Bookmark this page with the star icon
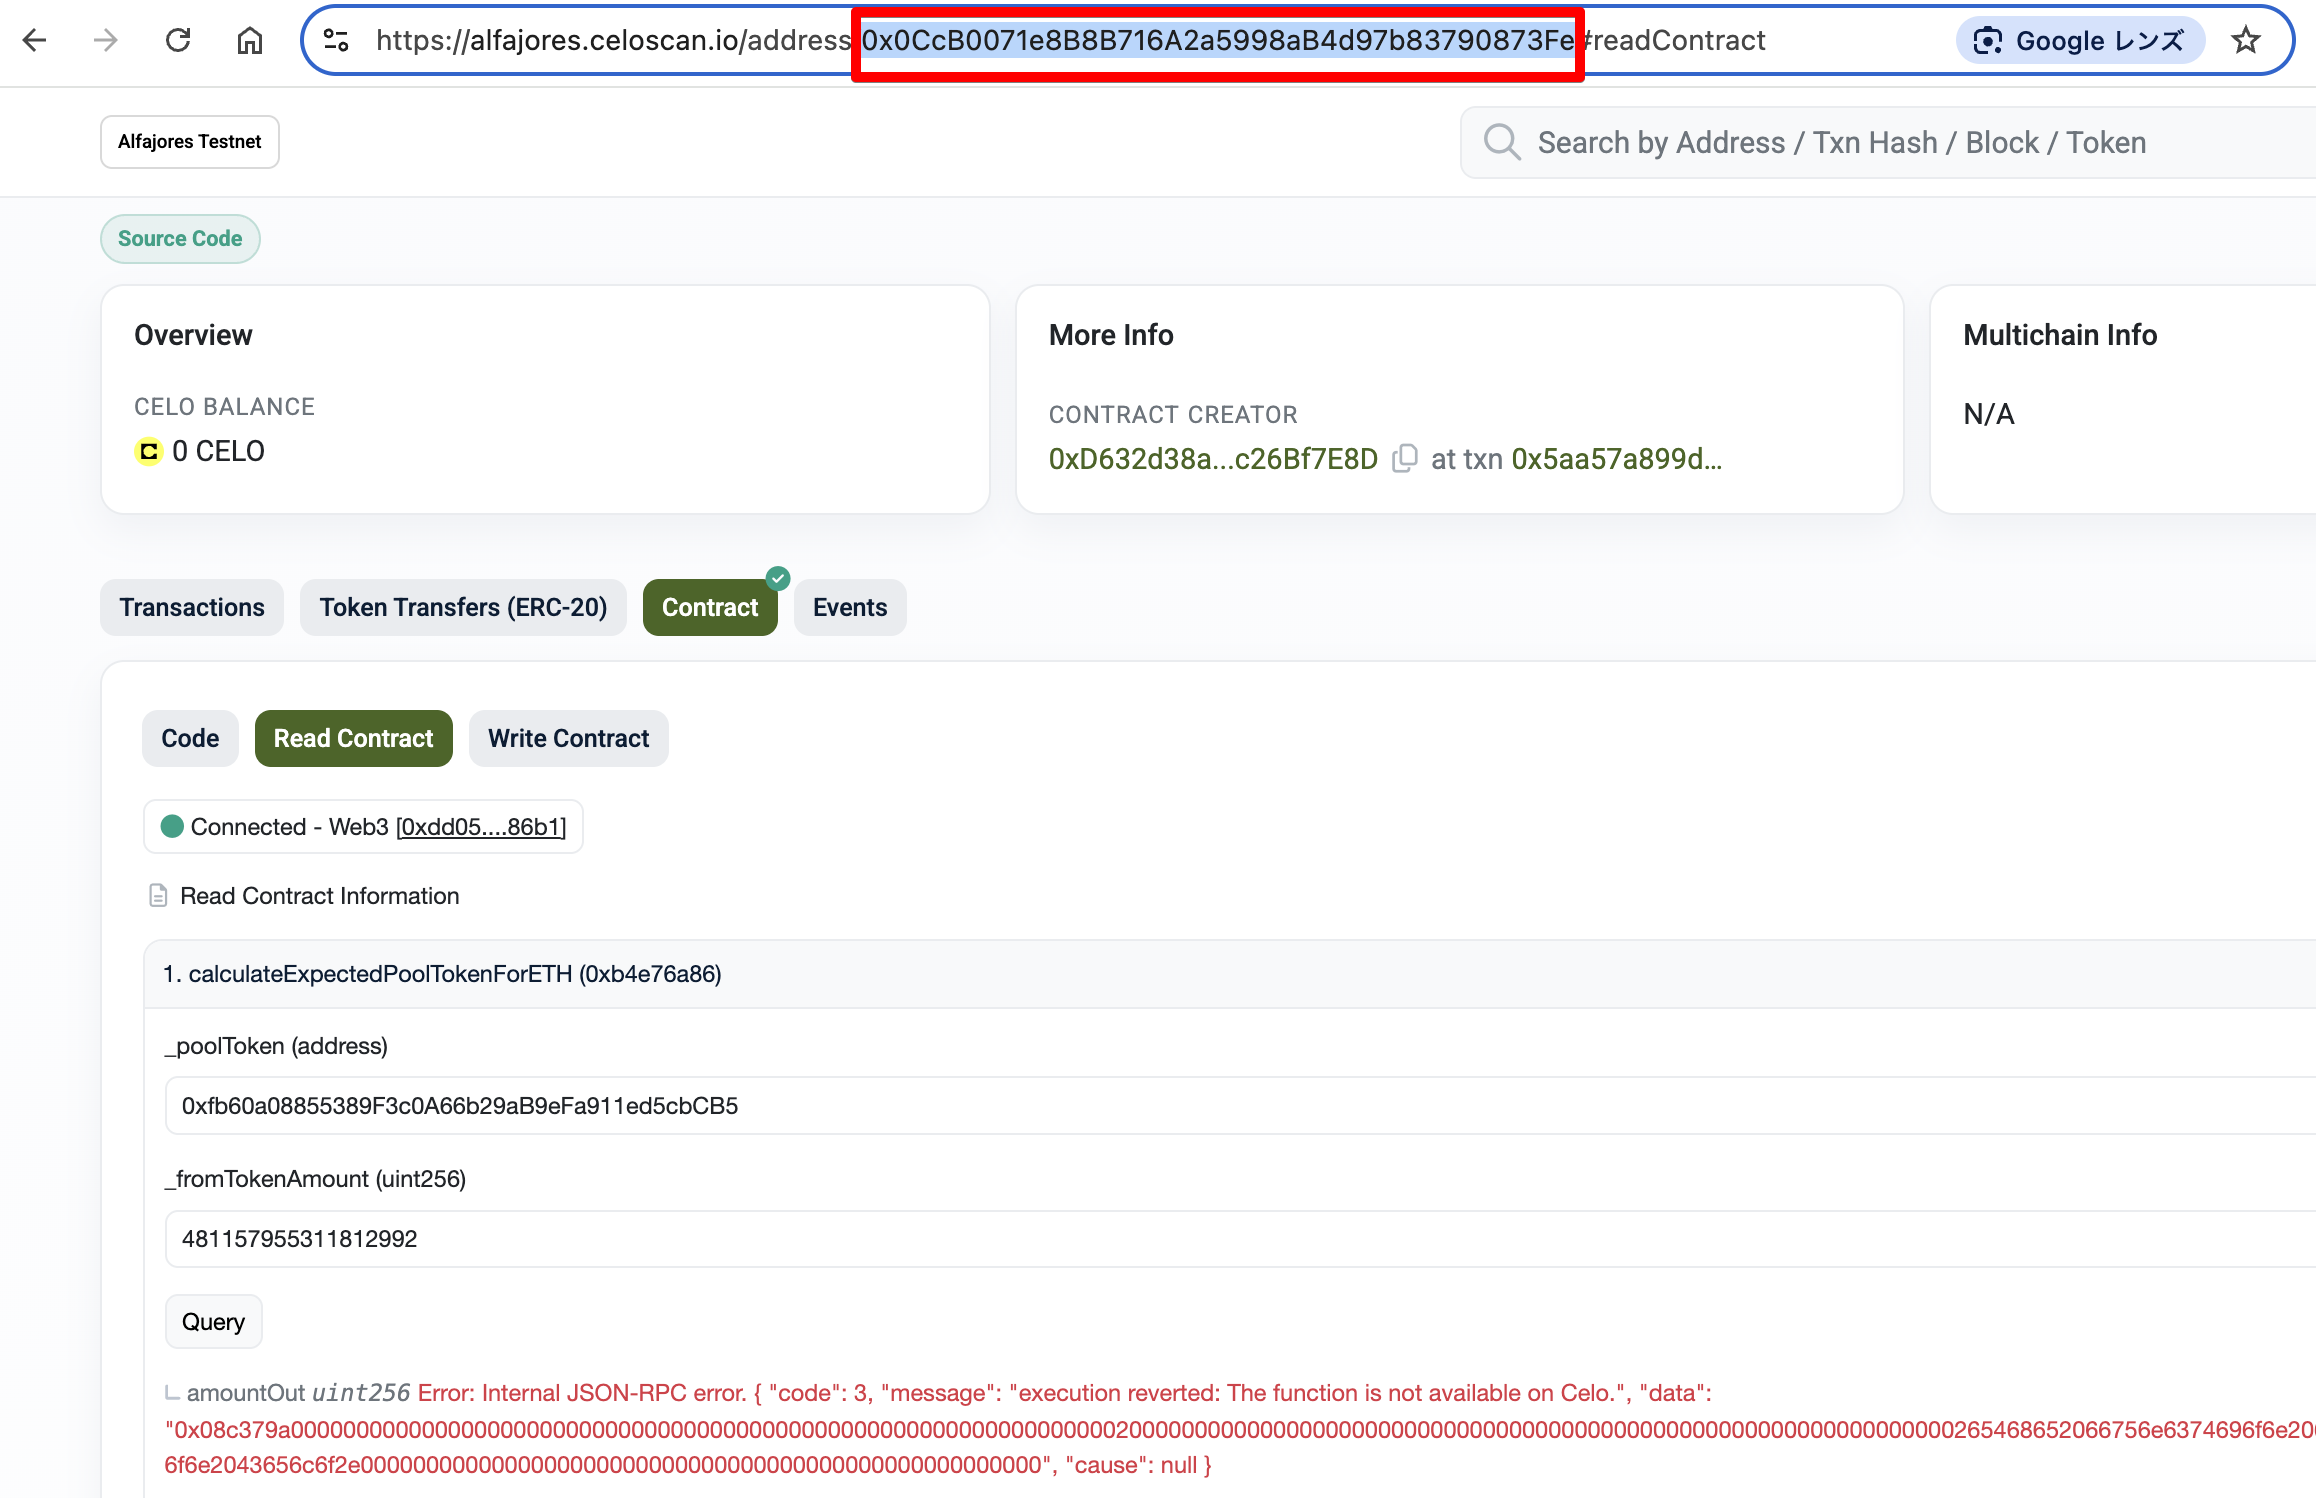Viewport: 2316px width, 1498px height. [2246, 40]
